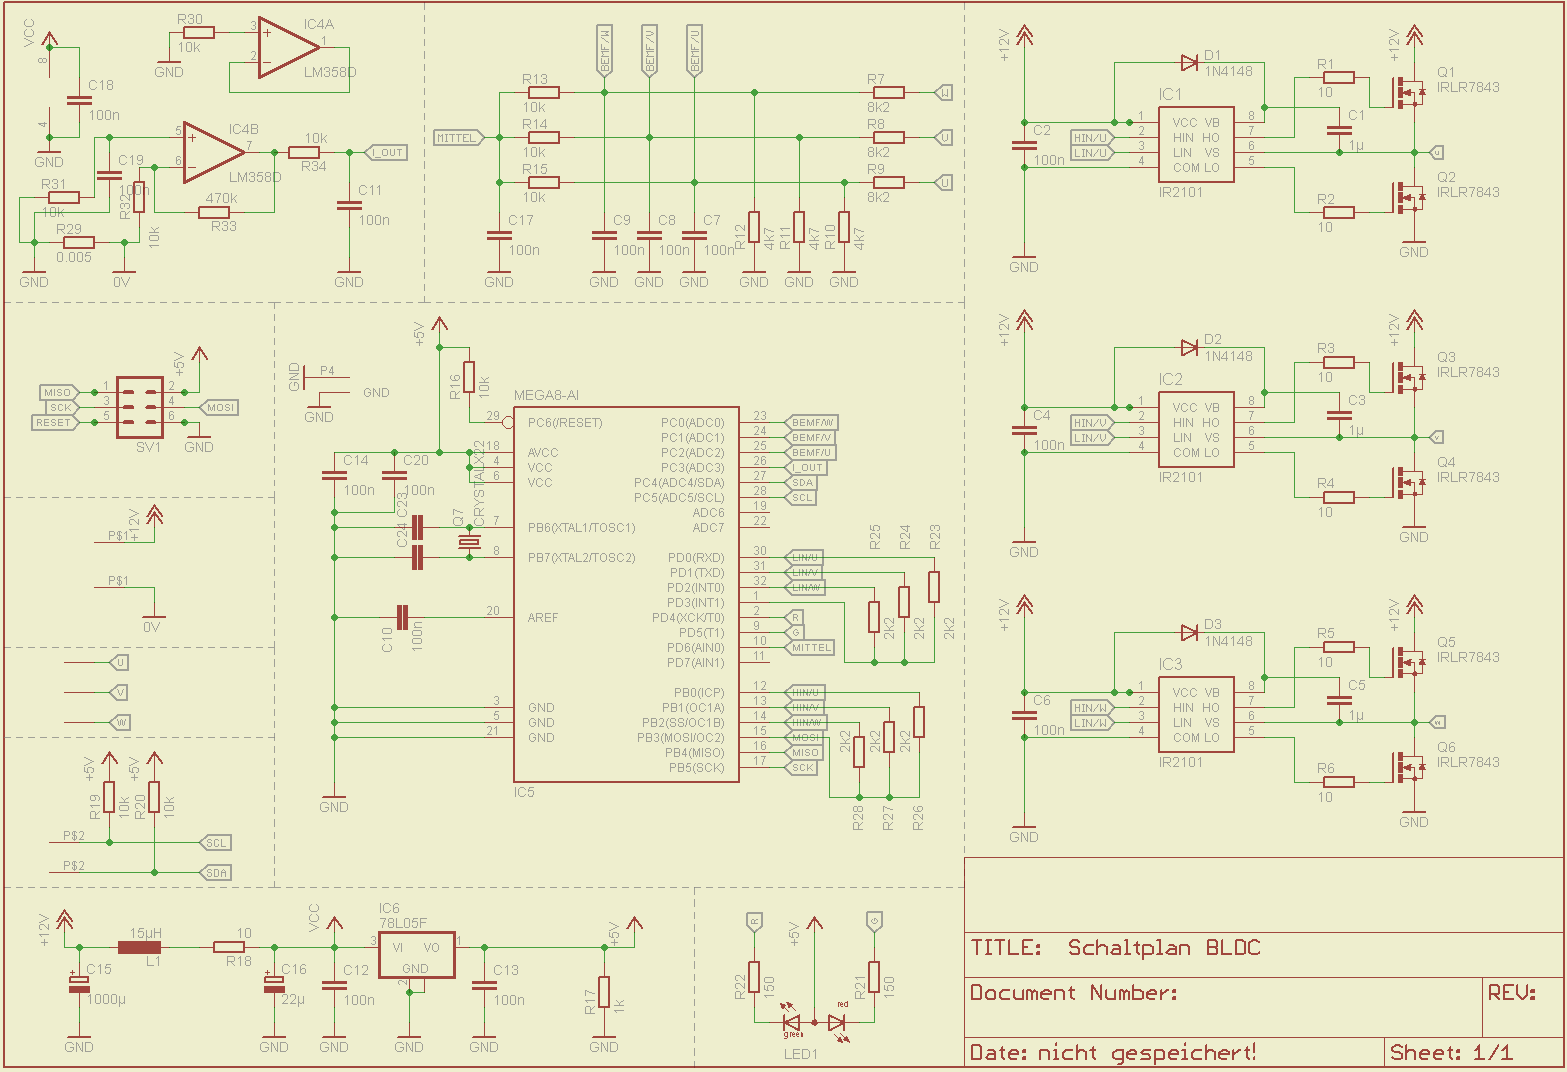Select the IC4B op-amp triangle symbol
Viewport: 1567px width, 1072px height.
(214, 152)
